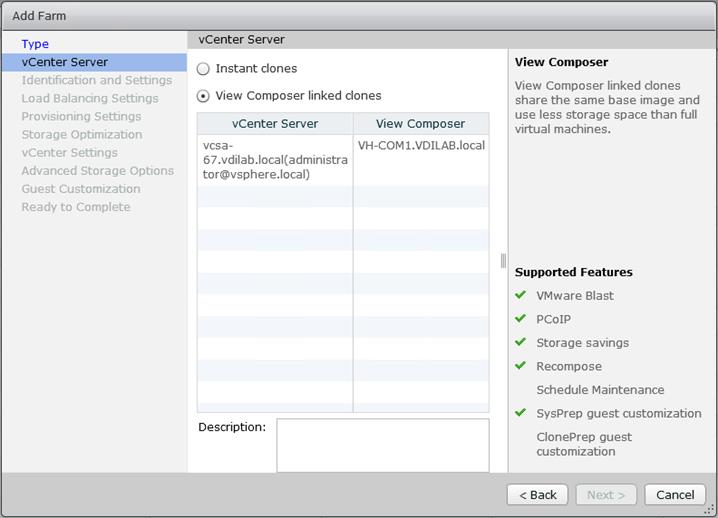
Task: Open Guest Customization step
Action: 81,189
